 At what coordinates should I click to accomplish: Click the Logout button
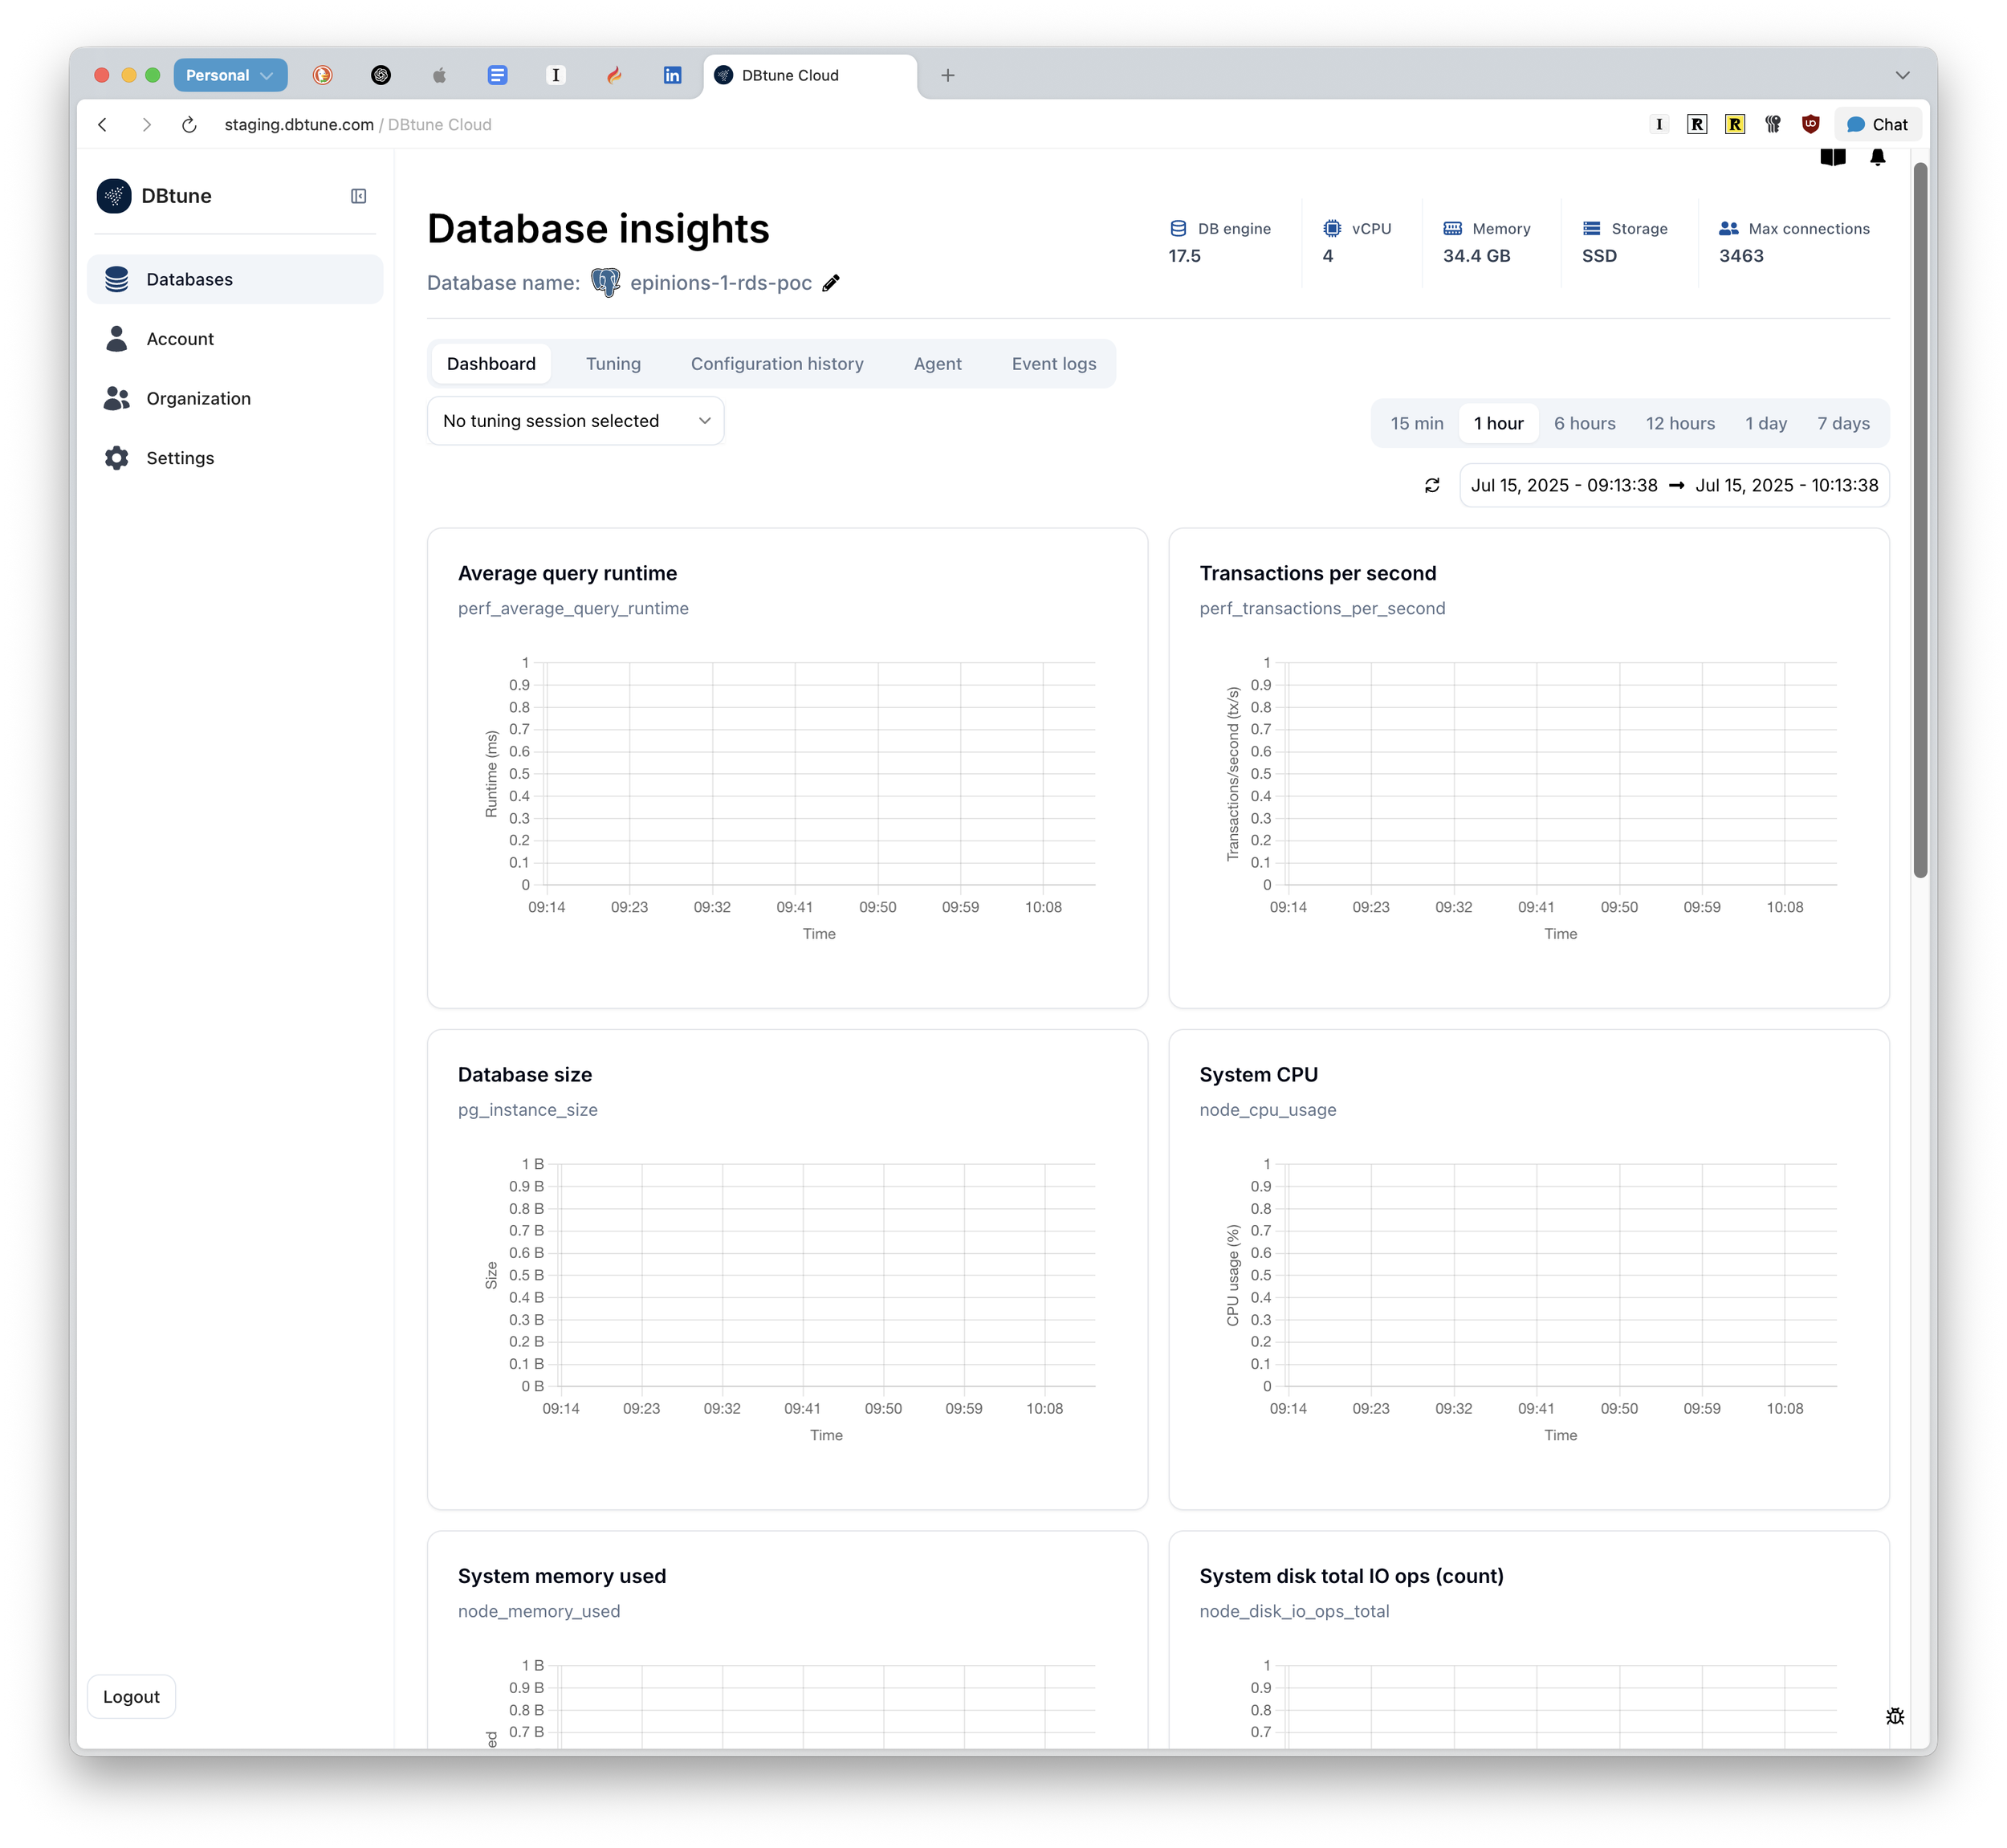coord(131,1696)
